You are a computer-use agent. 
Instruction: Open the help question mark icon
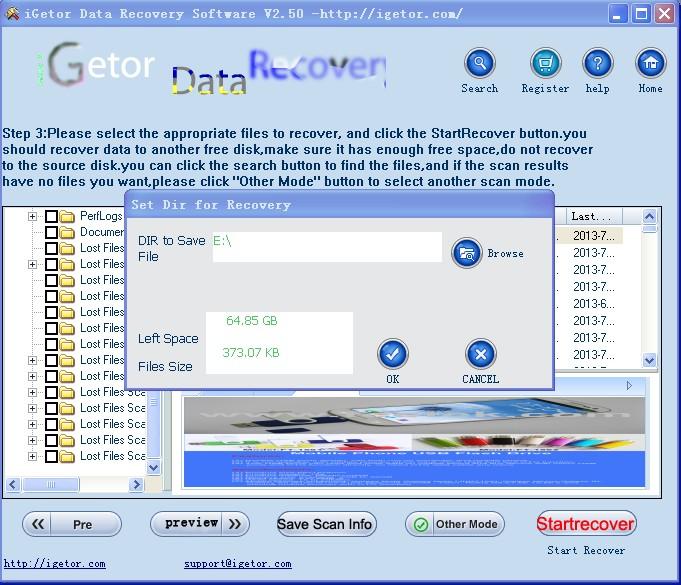point(598,63)
